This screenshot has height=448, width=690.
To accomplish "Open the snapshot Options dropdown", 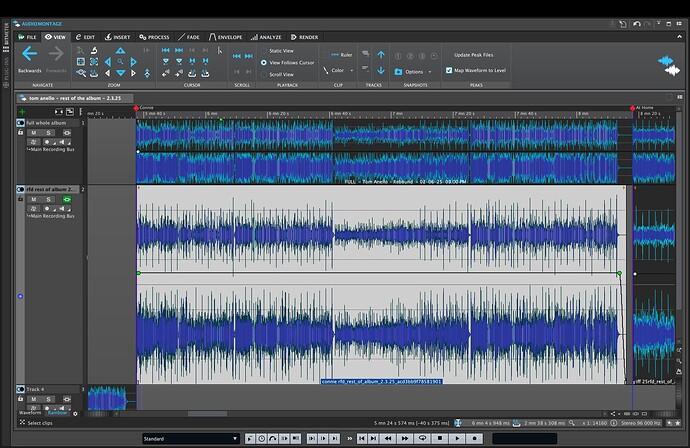I will (x=414, y=72).
